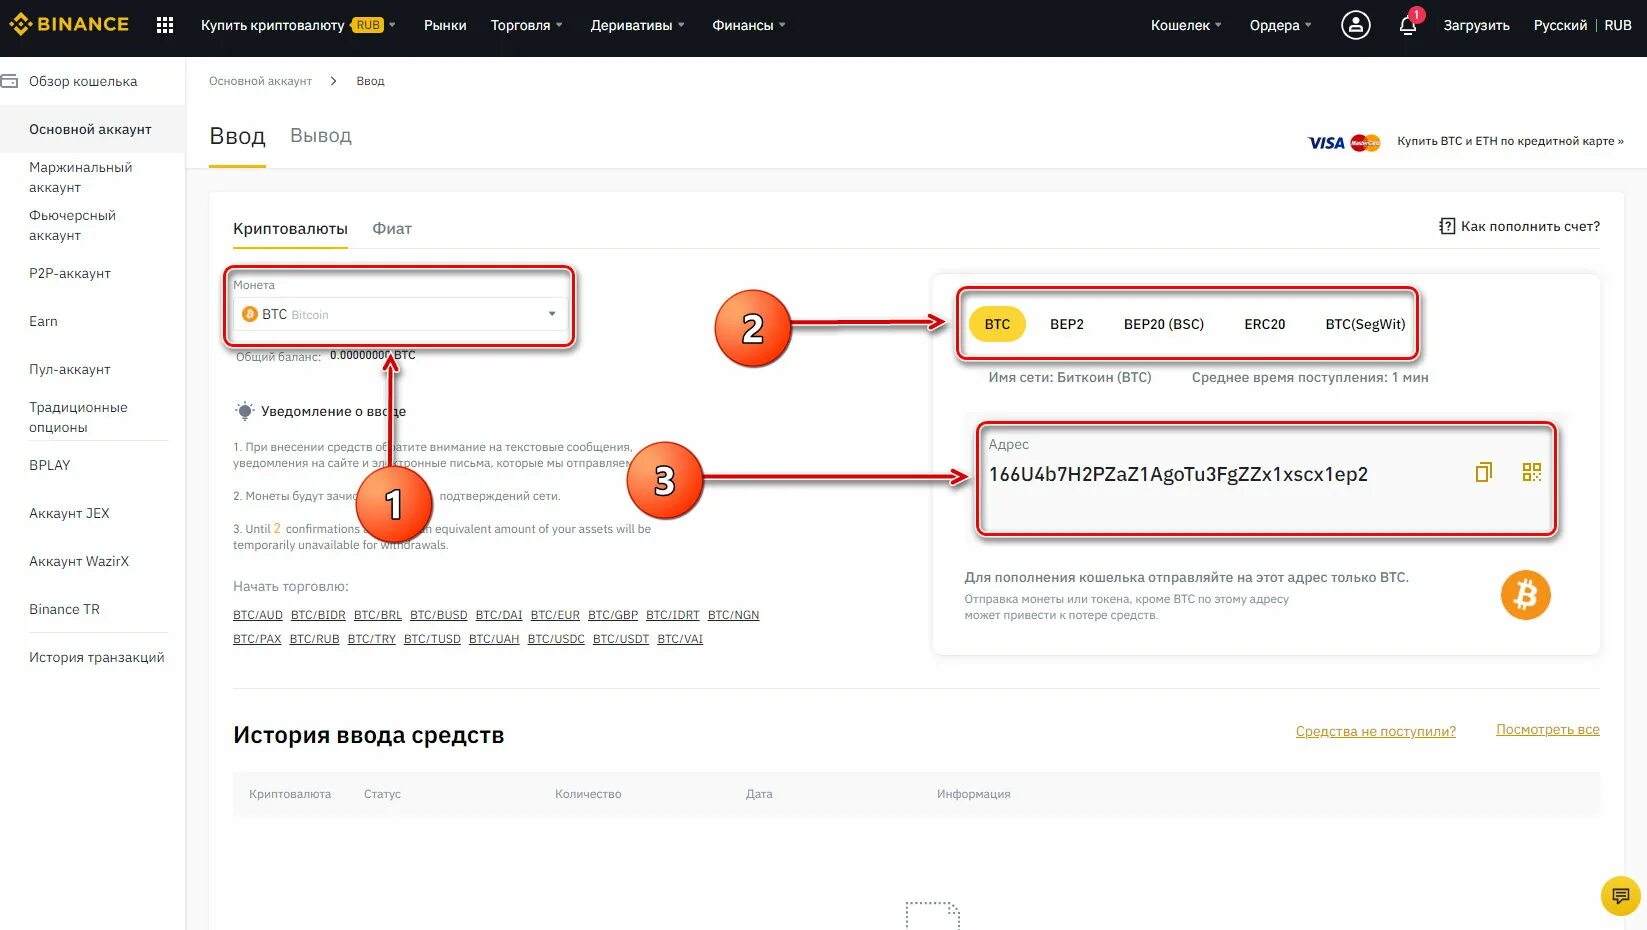The image size is (1647, 930).
Task: Open the BTC/NGN trading pair link
Action: (734, 615)
